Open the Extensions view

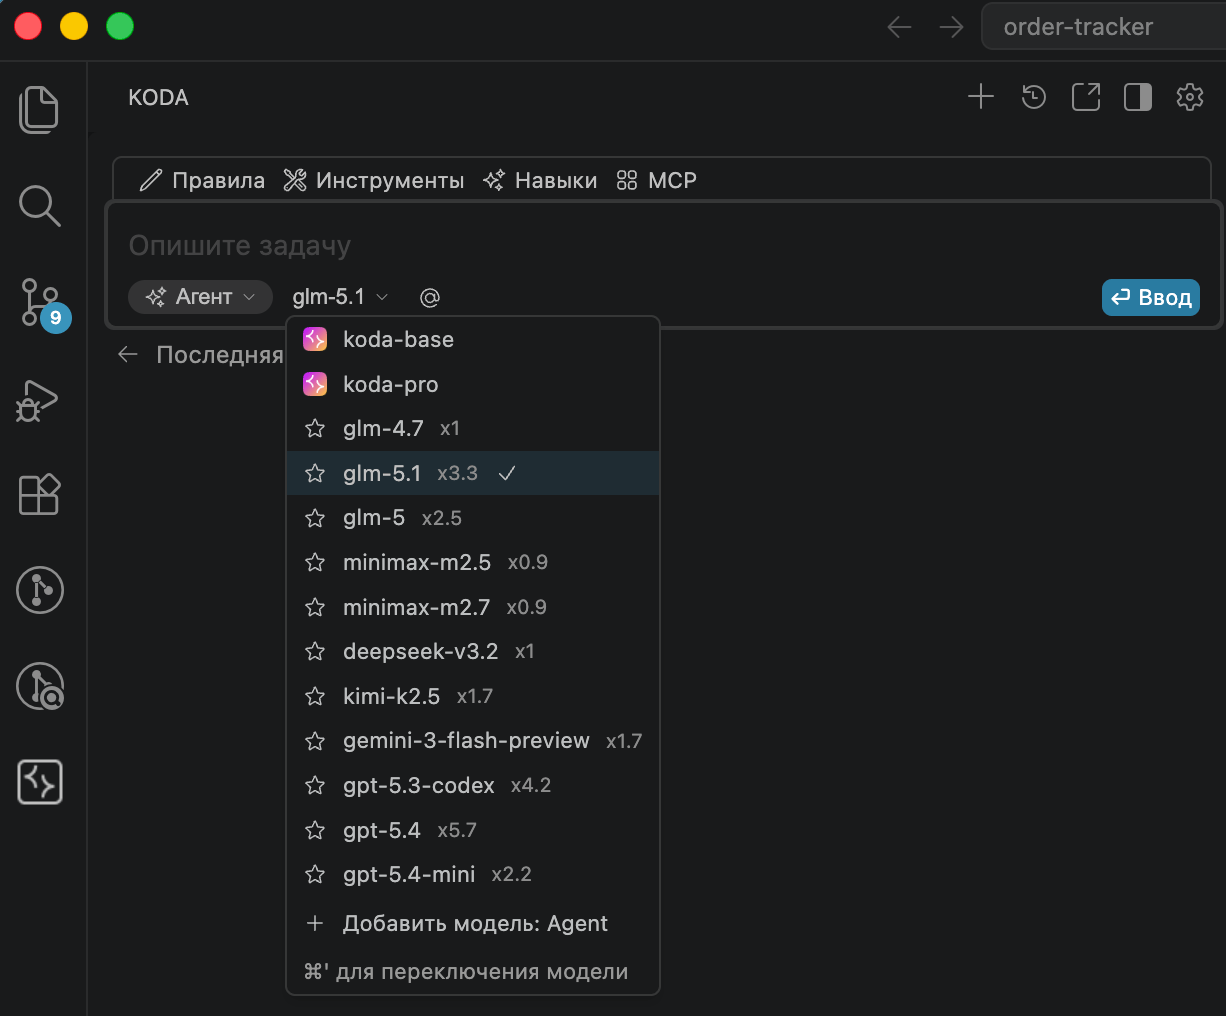(x=39, y=494)
